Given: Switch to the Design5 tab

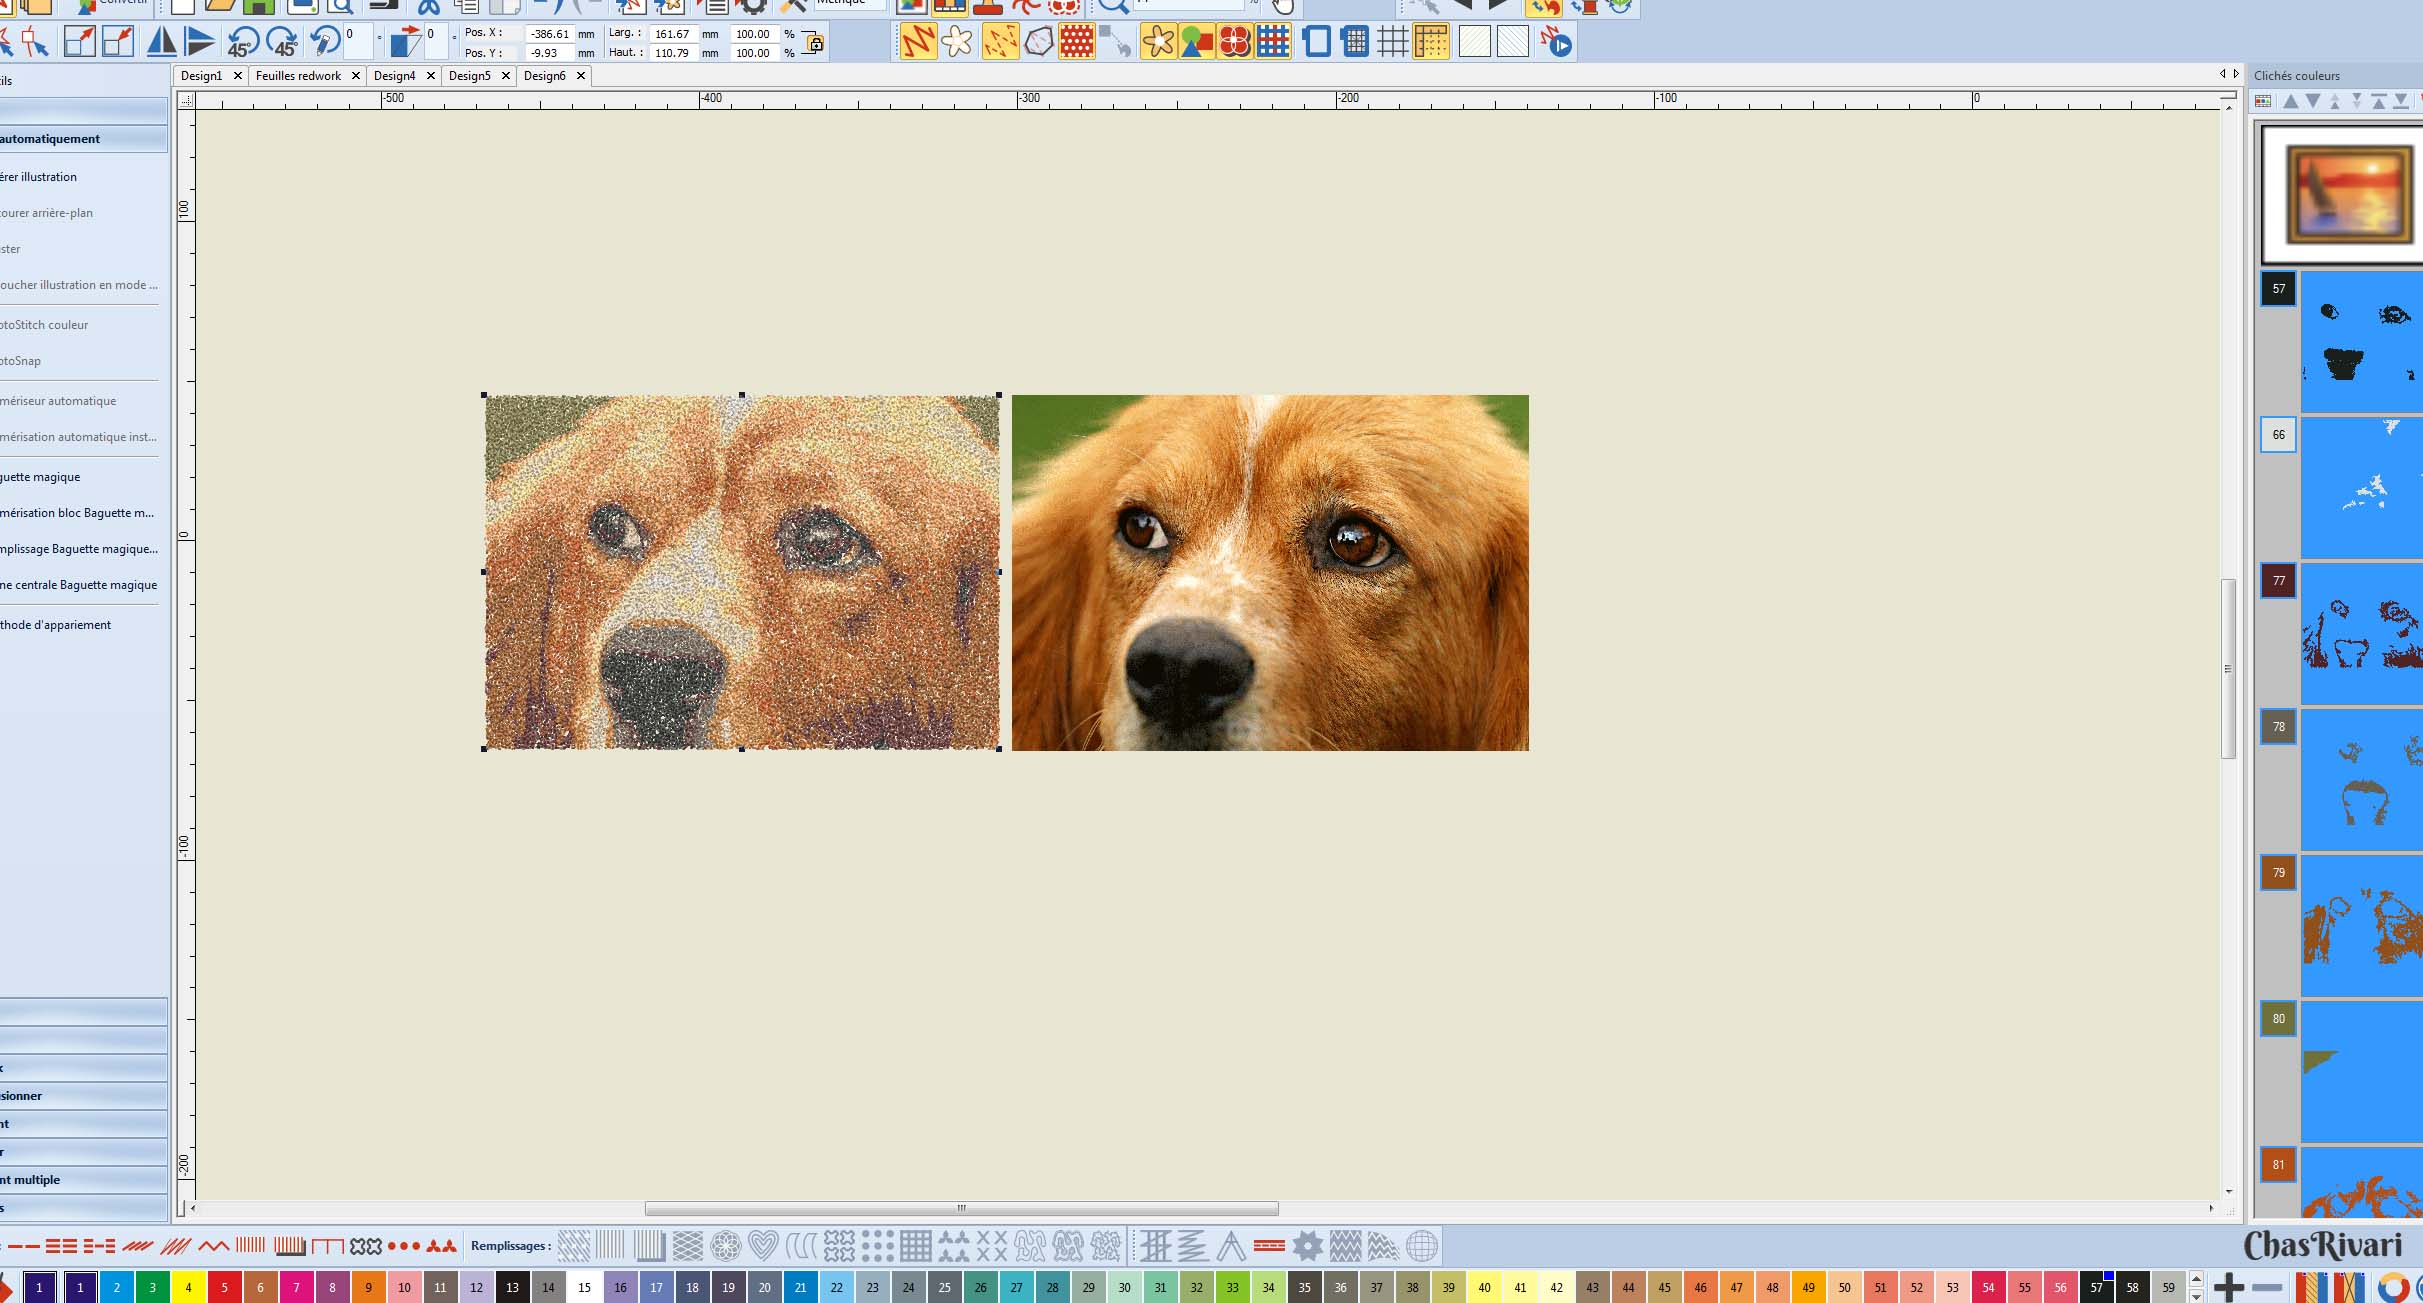Looking at the screenshot, I should 469,76.
